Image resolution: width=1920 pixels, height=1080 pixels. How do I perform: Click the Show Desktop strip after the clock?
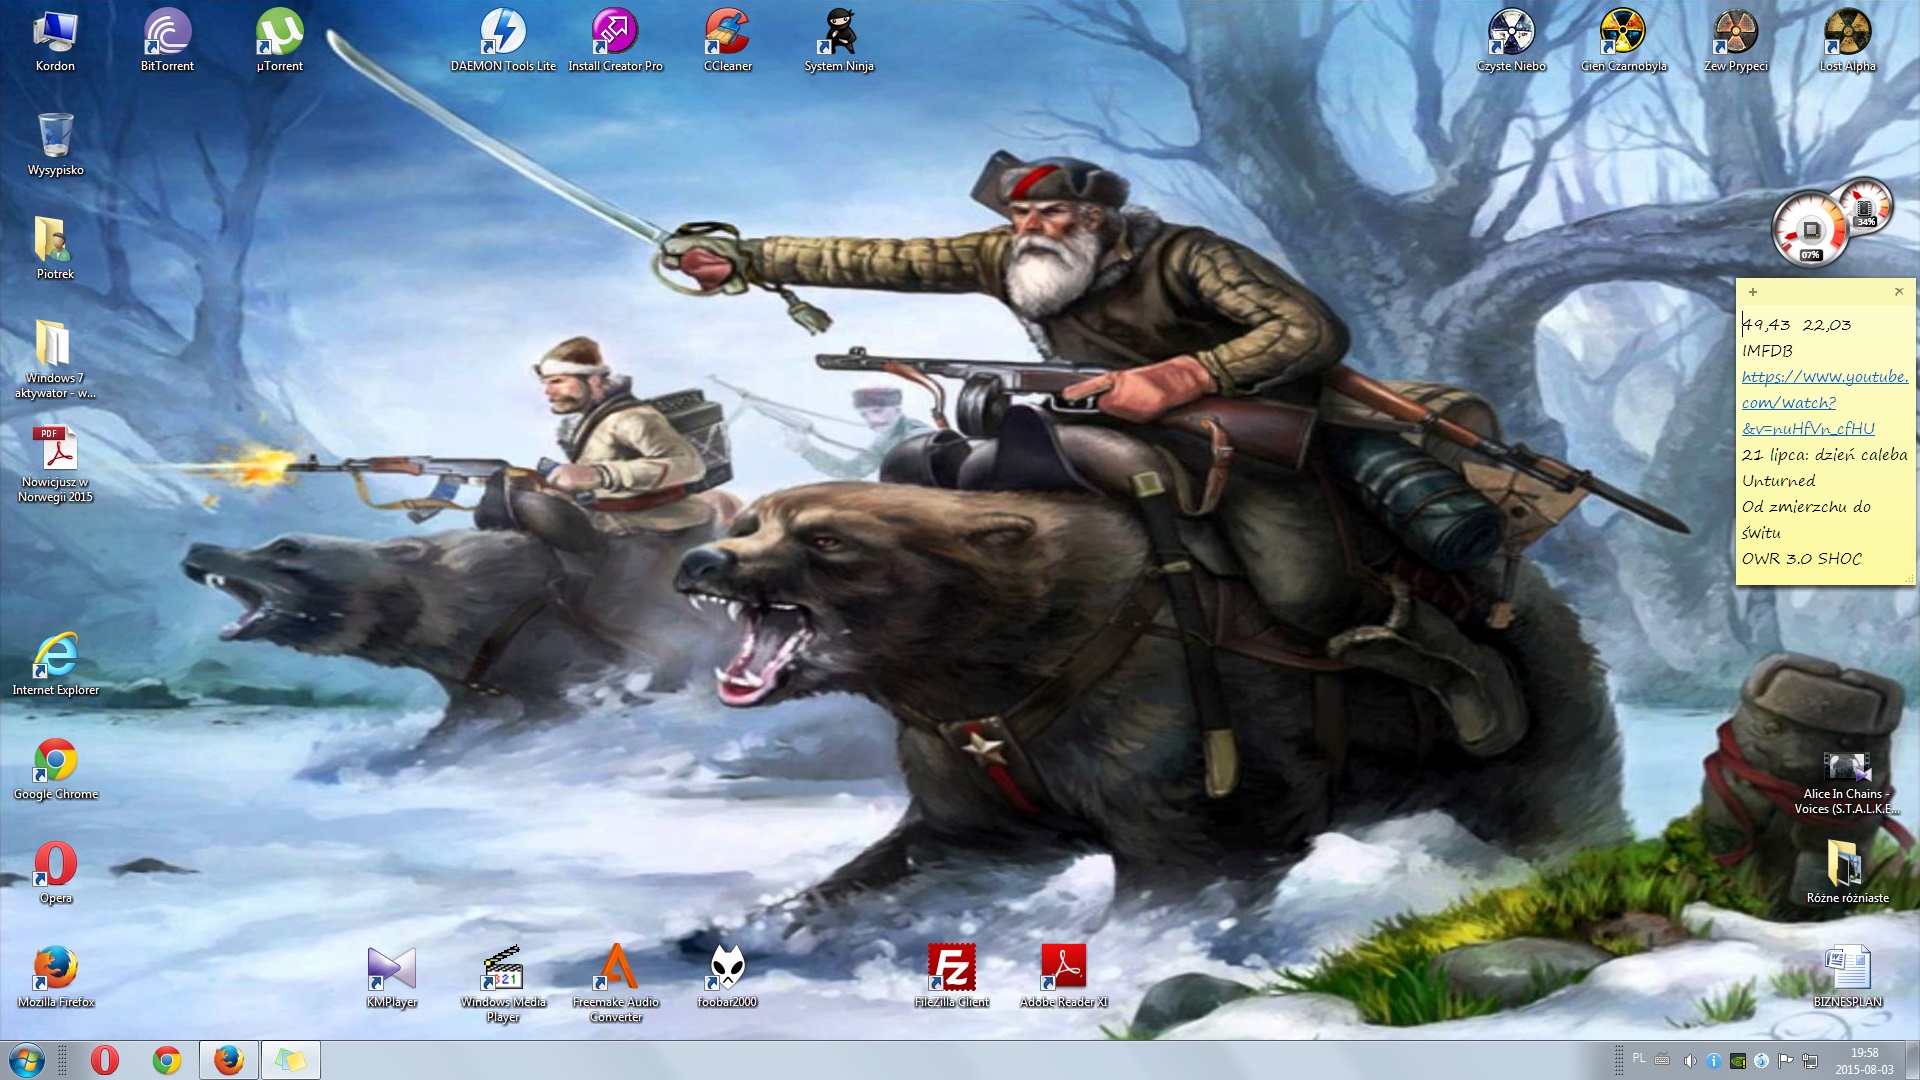pos(1911,1060)
